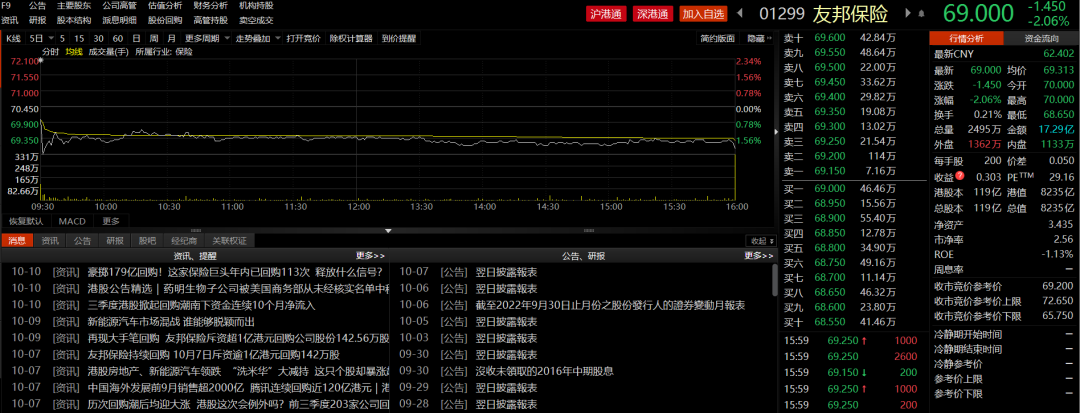Open announcement '沒收未領取的2016年中期股息'
1080x413 pixels.
[x=545, y=371]
